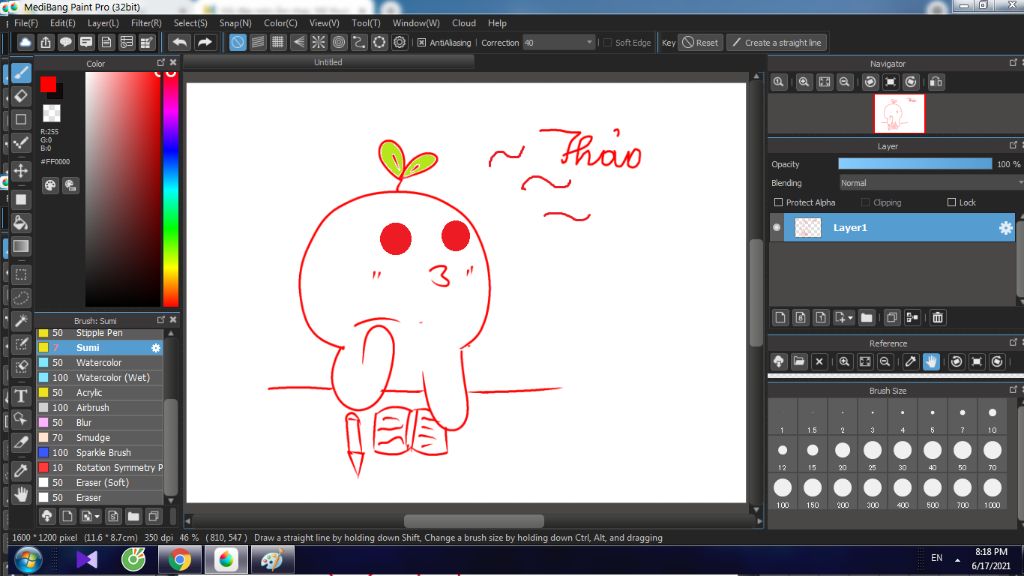Open Snap settings gear icon
The image size is (1024, 576).
click(399, 42)
